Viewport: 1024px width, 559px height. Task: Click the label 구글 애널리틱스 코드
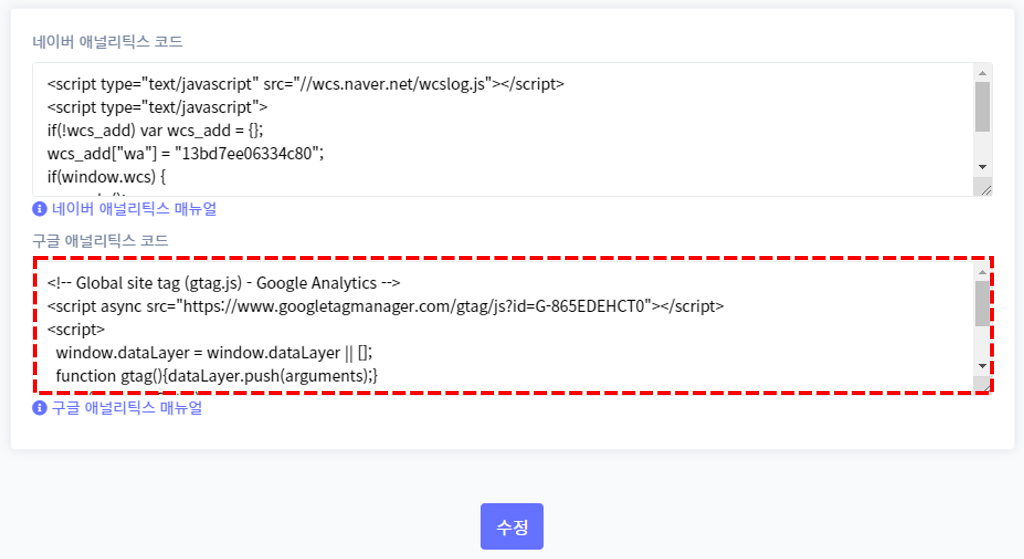point(101,241)
